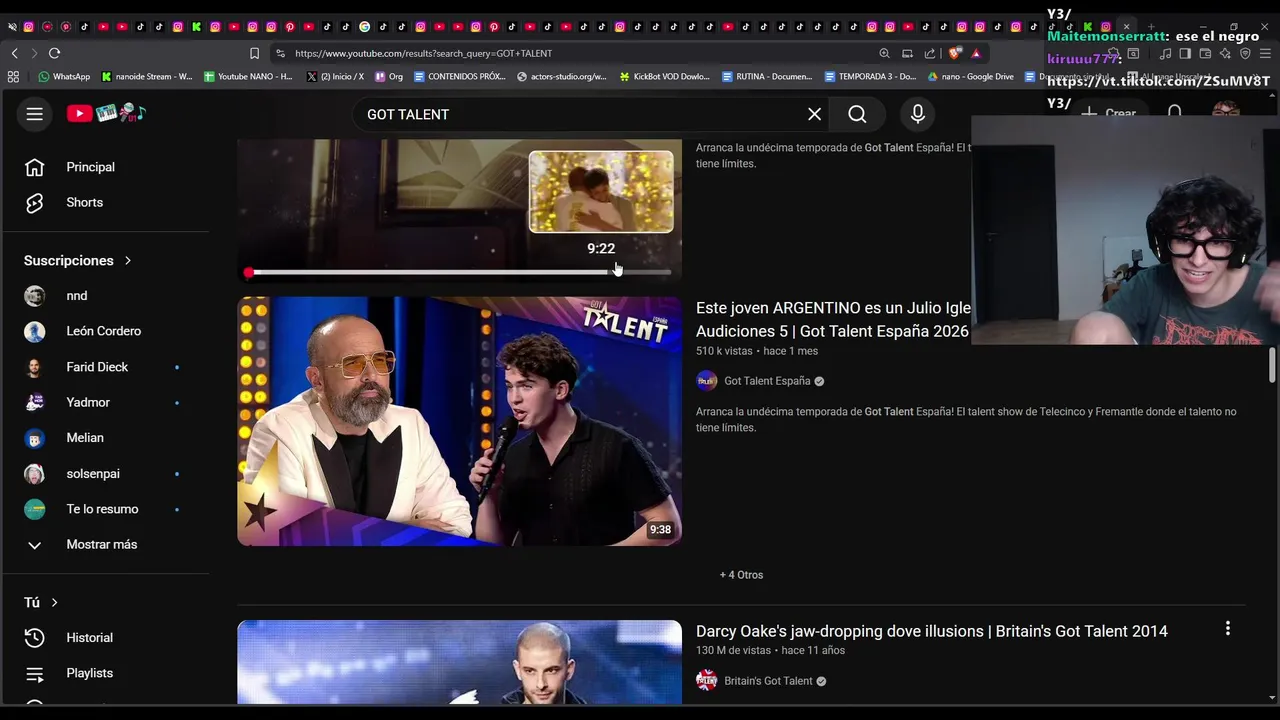Open the 9:22 preview frame thumbnail

point(601,192)
